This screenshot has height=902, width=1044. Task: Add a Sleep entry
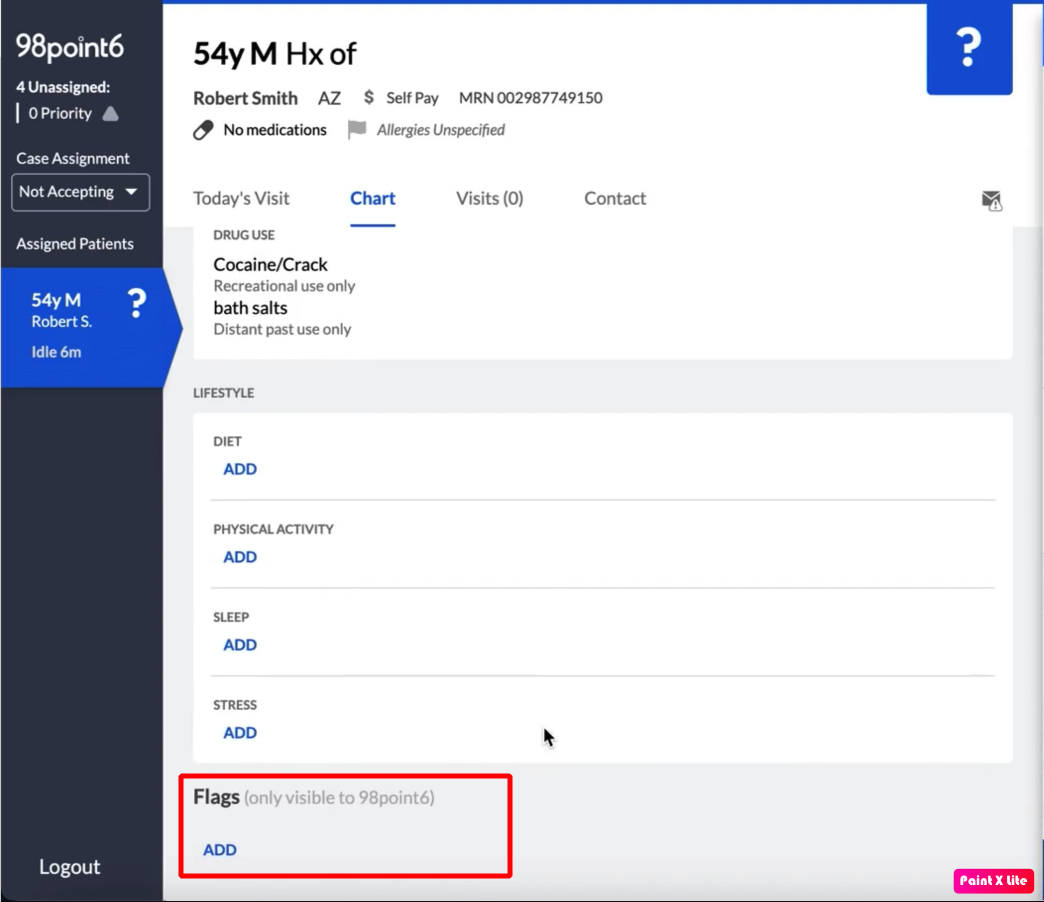coord(240,645)
